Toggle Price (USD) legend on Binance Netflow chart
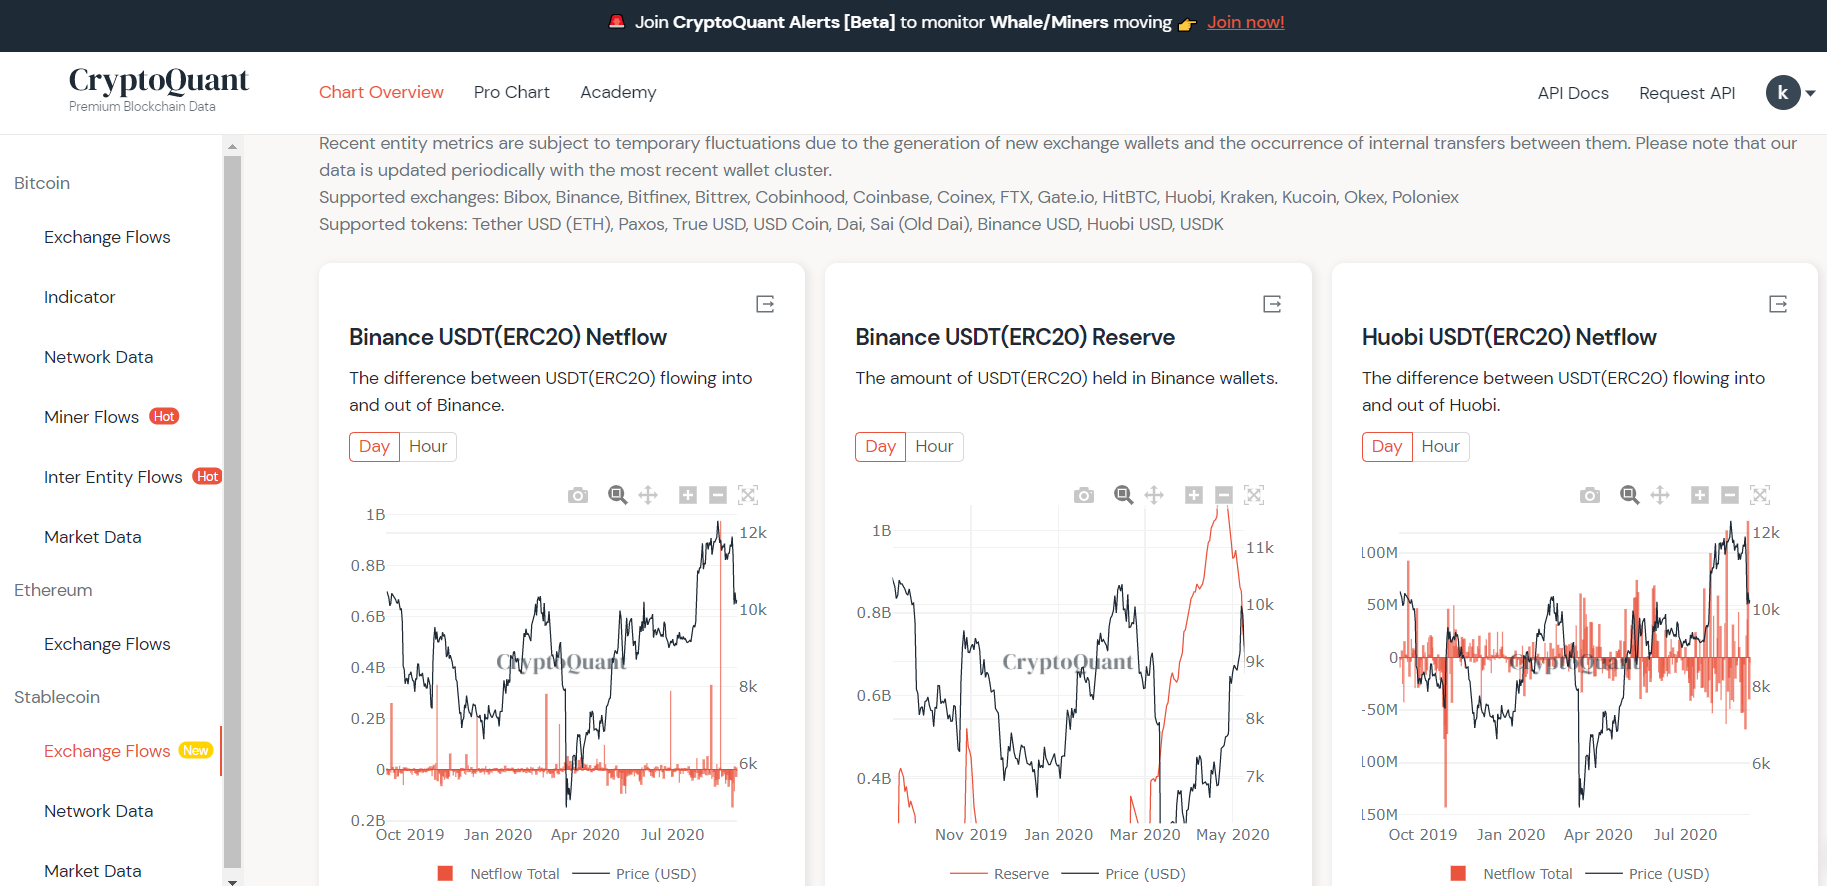The width and height of the screenshot is (1827, 886). pos(634,874)
